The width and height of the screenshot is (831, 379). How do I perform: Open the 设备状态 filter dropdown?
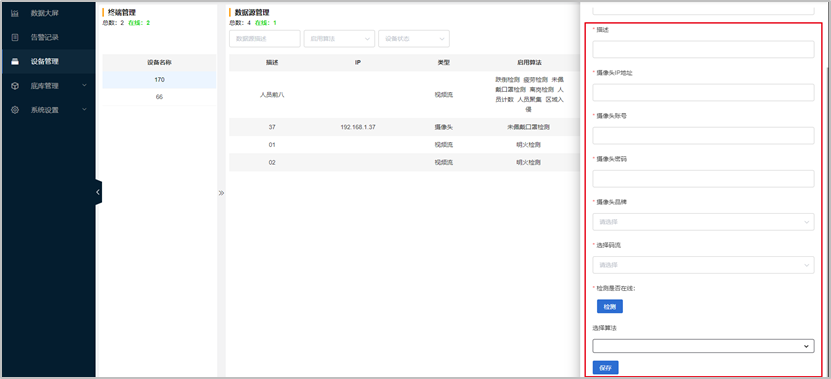click(414, 39)
